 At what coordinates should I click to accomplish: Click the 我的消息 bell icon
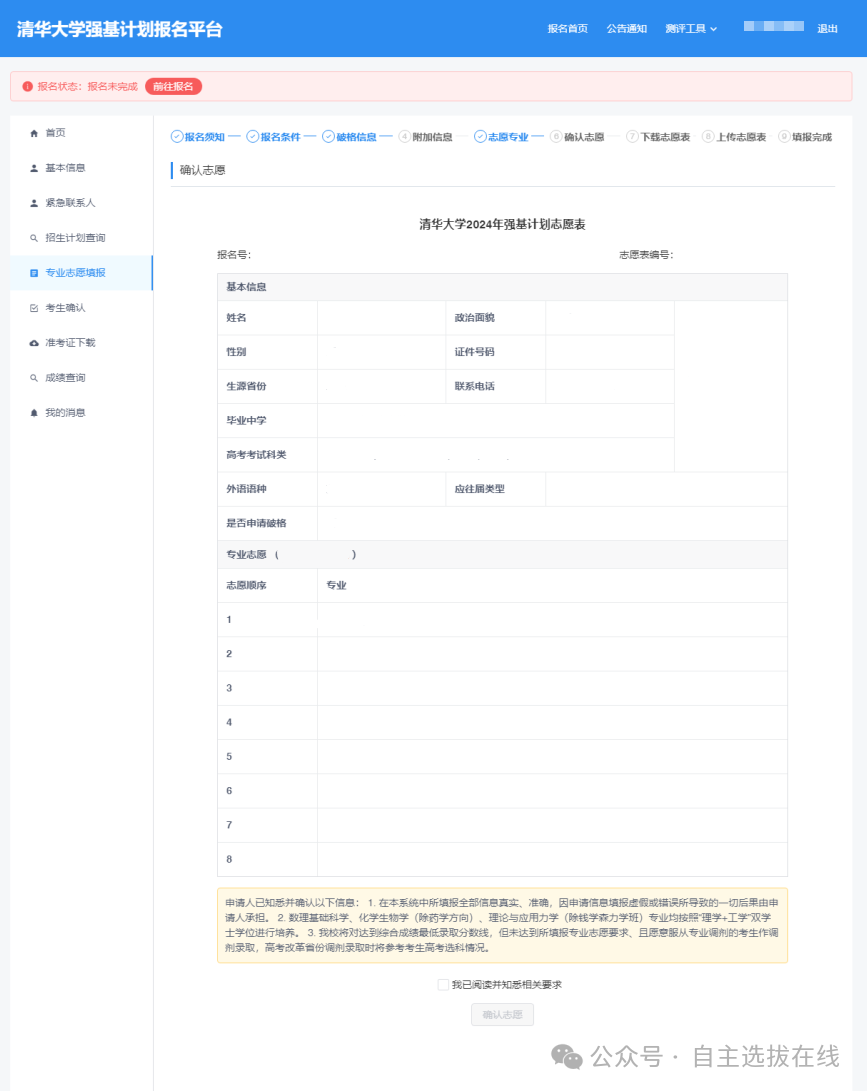(x=36, y=412)
